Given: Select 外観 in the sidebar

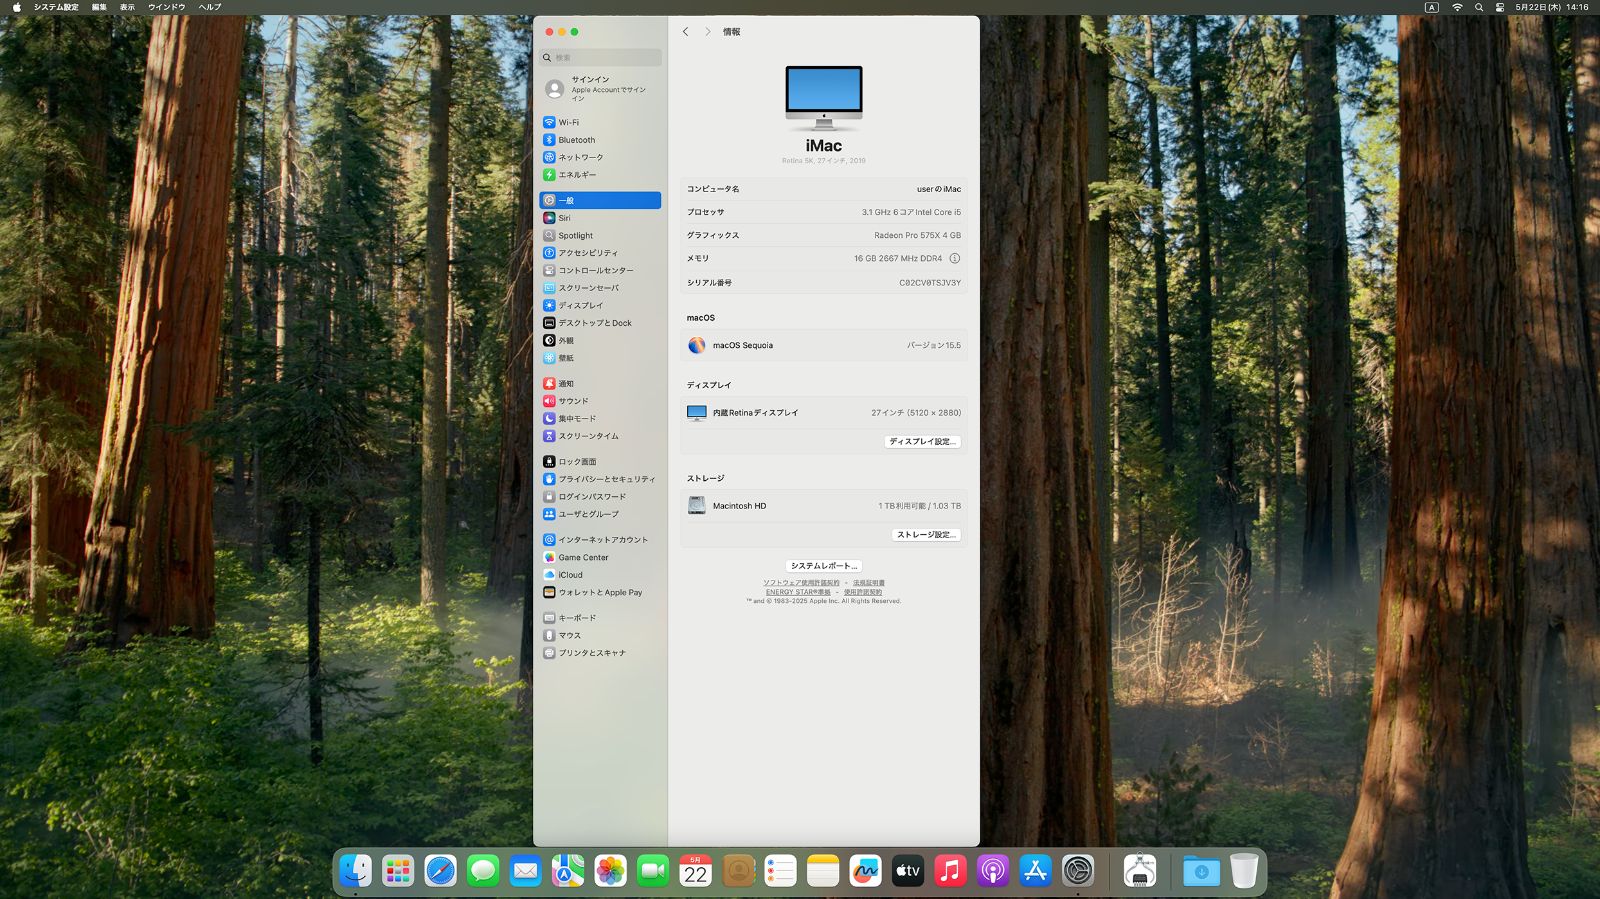Looking at the screenshot, I should (x=600, y=340).
